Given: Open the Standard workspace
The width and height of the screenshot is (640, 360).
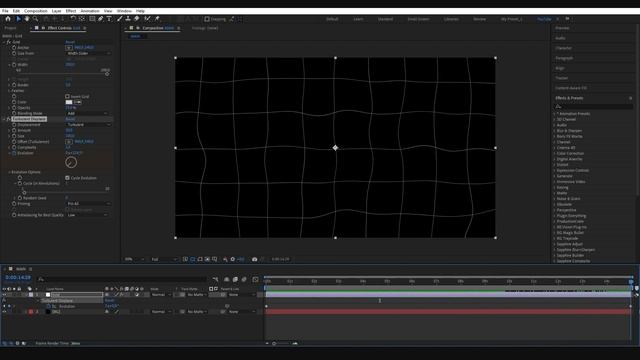Looking at the screenshot, I should 385,19.
